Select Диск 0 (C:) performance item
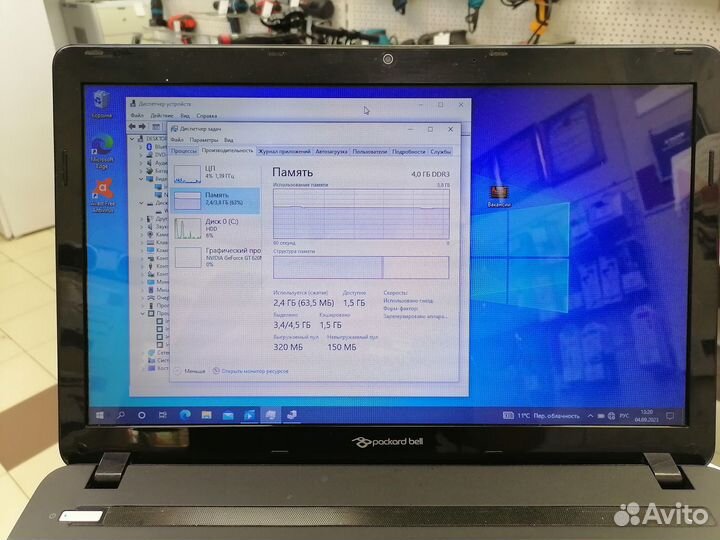The image size is (720, 540). pyautogui.click(x=215, y=228)
